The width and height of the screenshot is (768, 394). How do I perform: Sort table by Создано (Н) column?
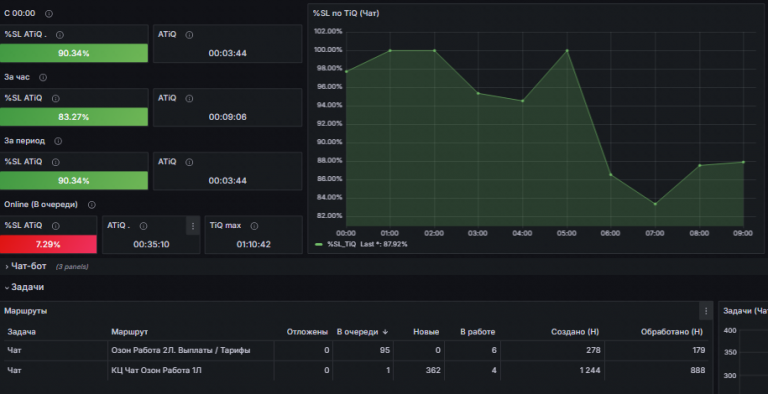575,332
